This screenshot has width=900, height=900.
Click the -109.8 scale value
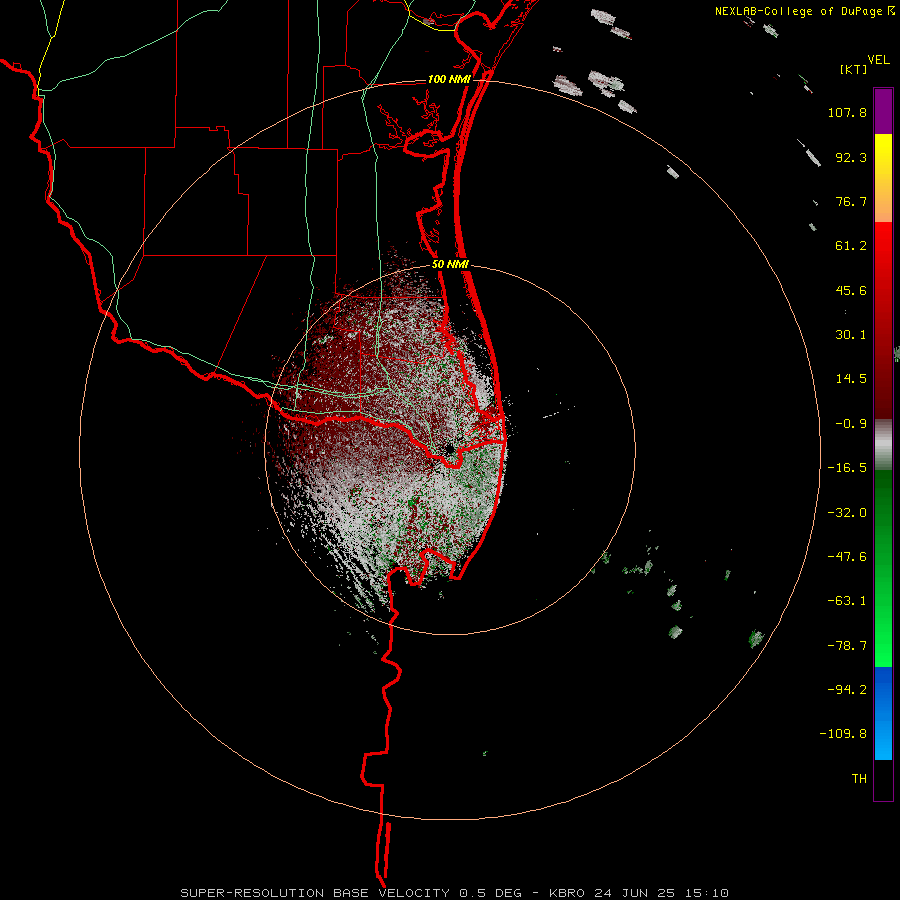click(843, 734)
